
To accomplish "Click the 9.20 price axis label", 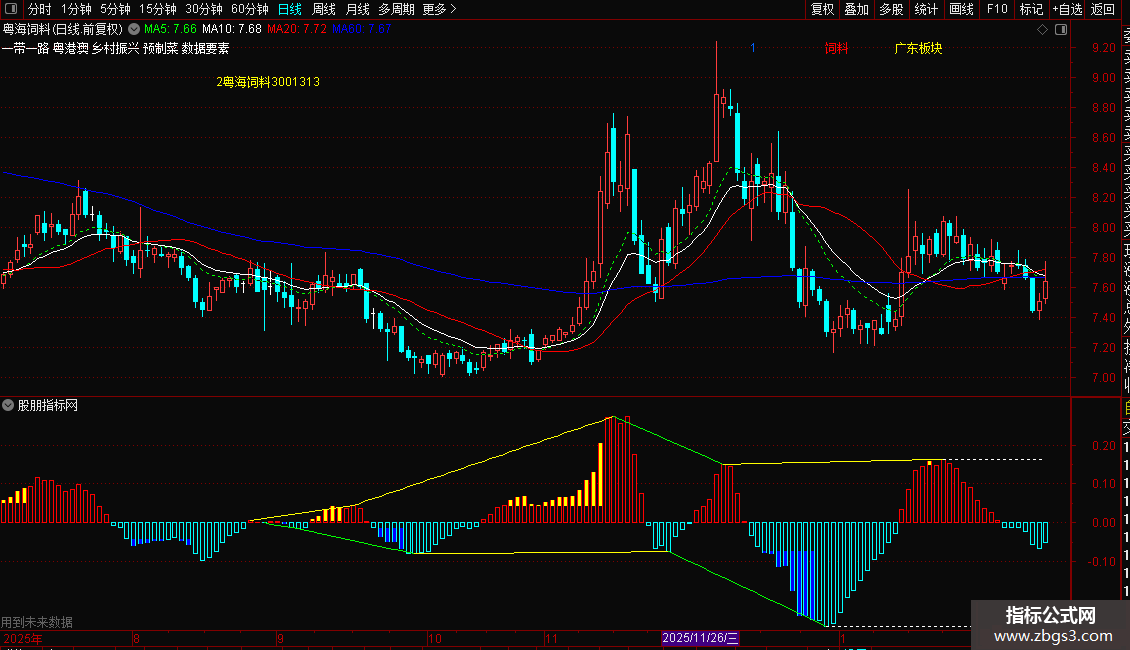I will point(1103,48).
